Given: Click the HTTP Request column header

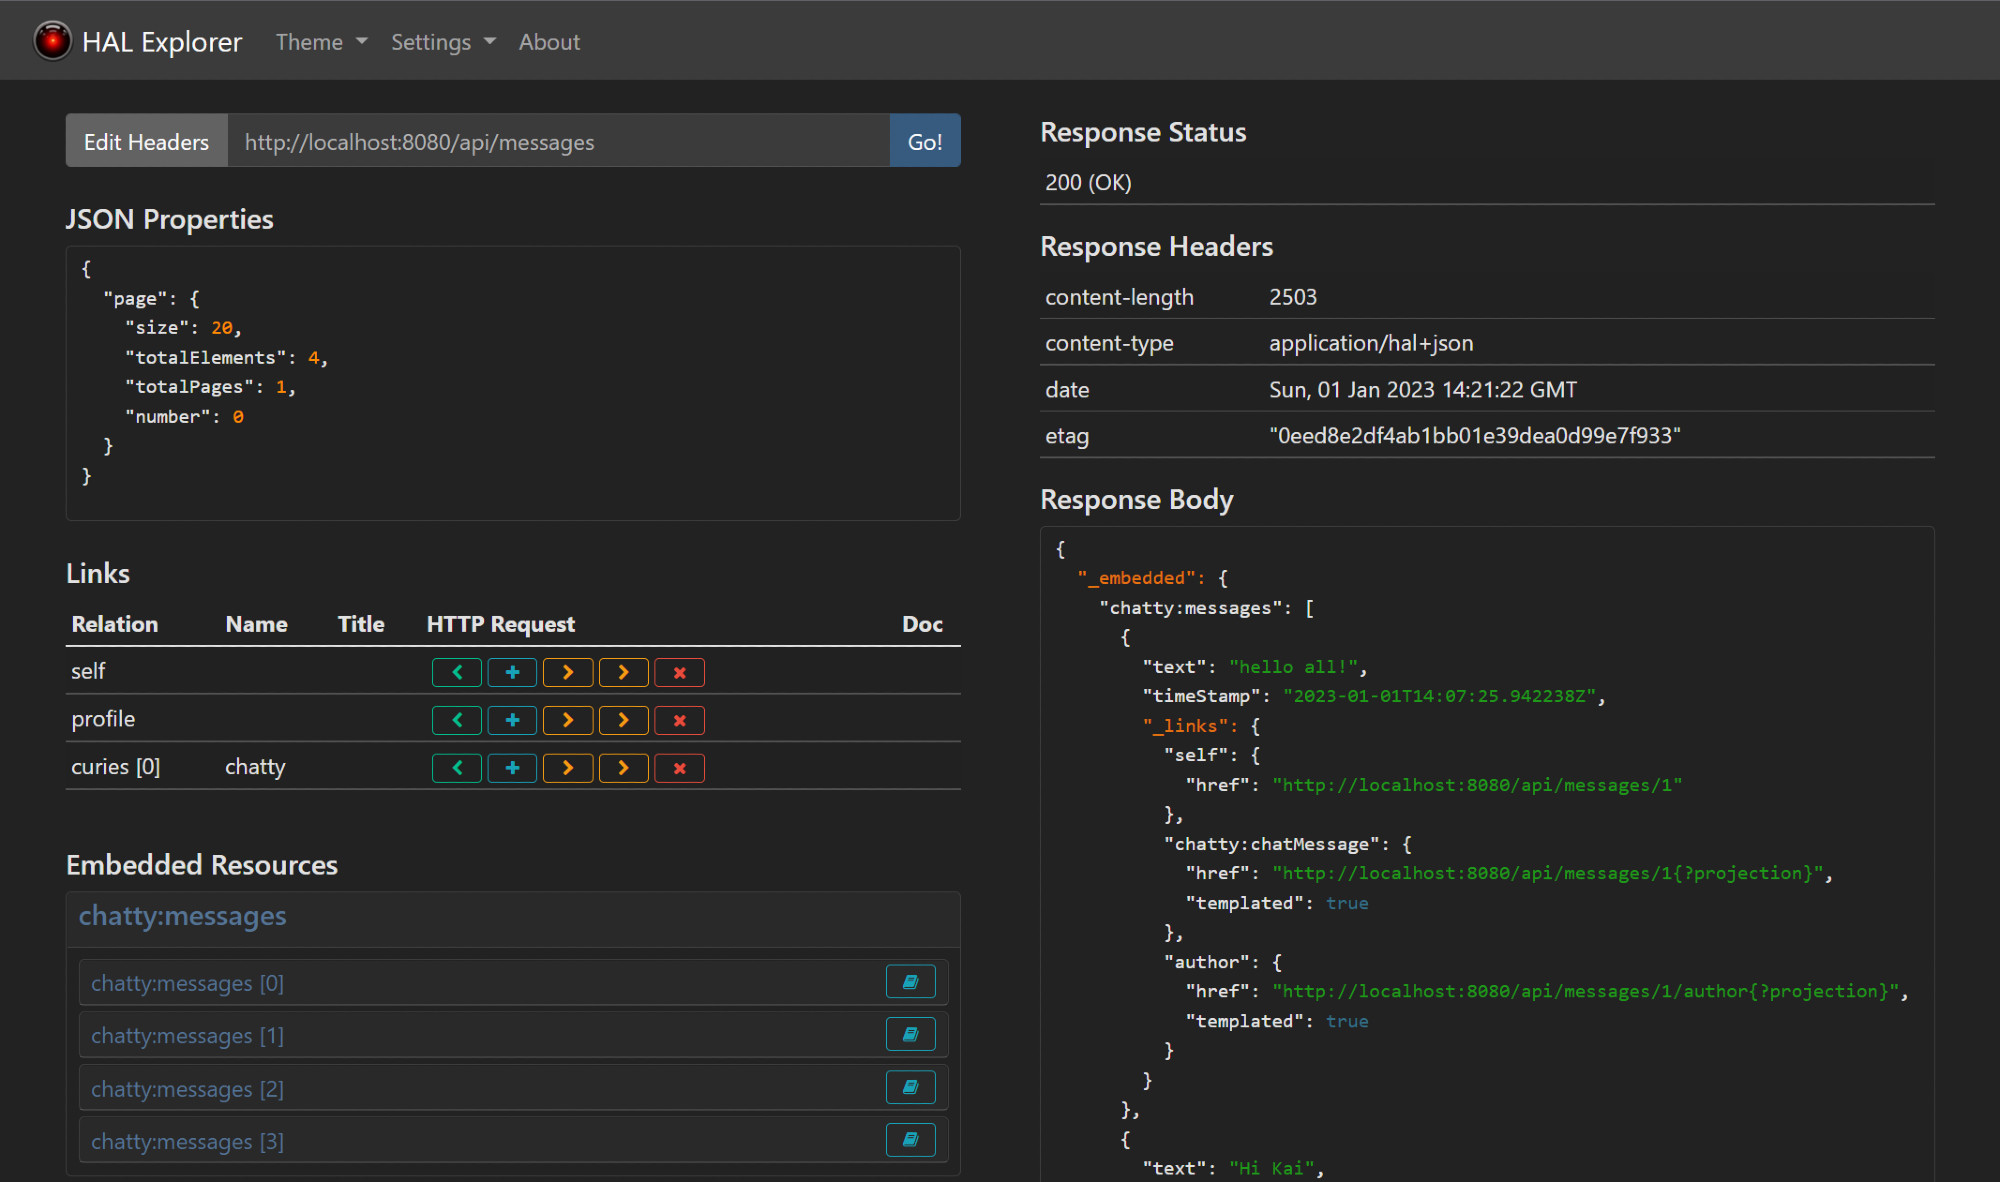Looking at the screenshot, I should point(501,624).
